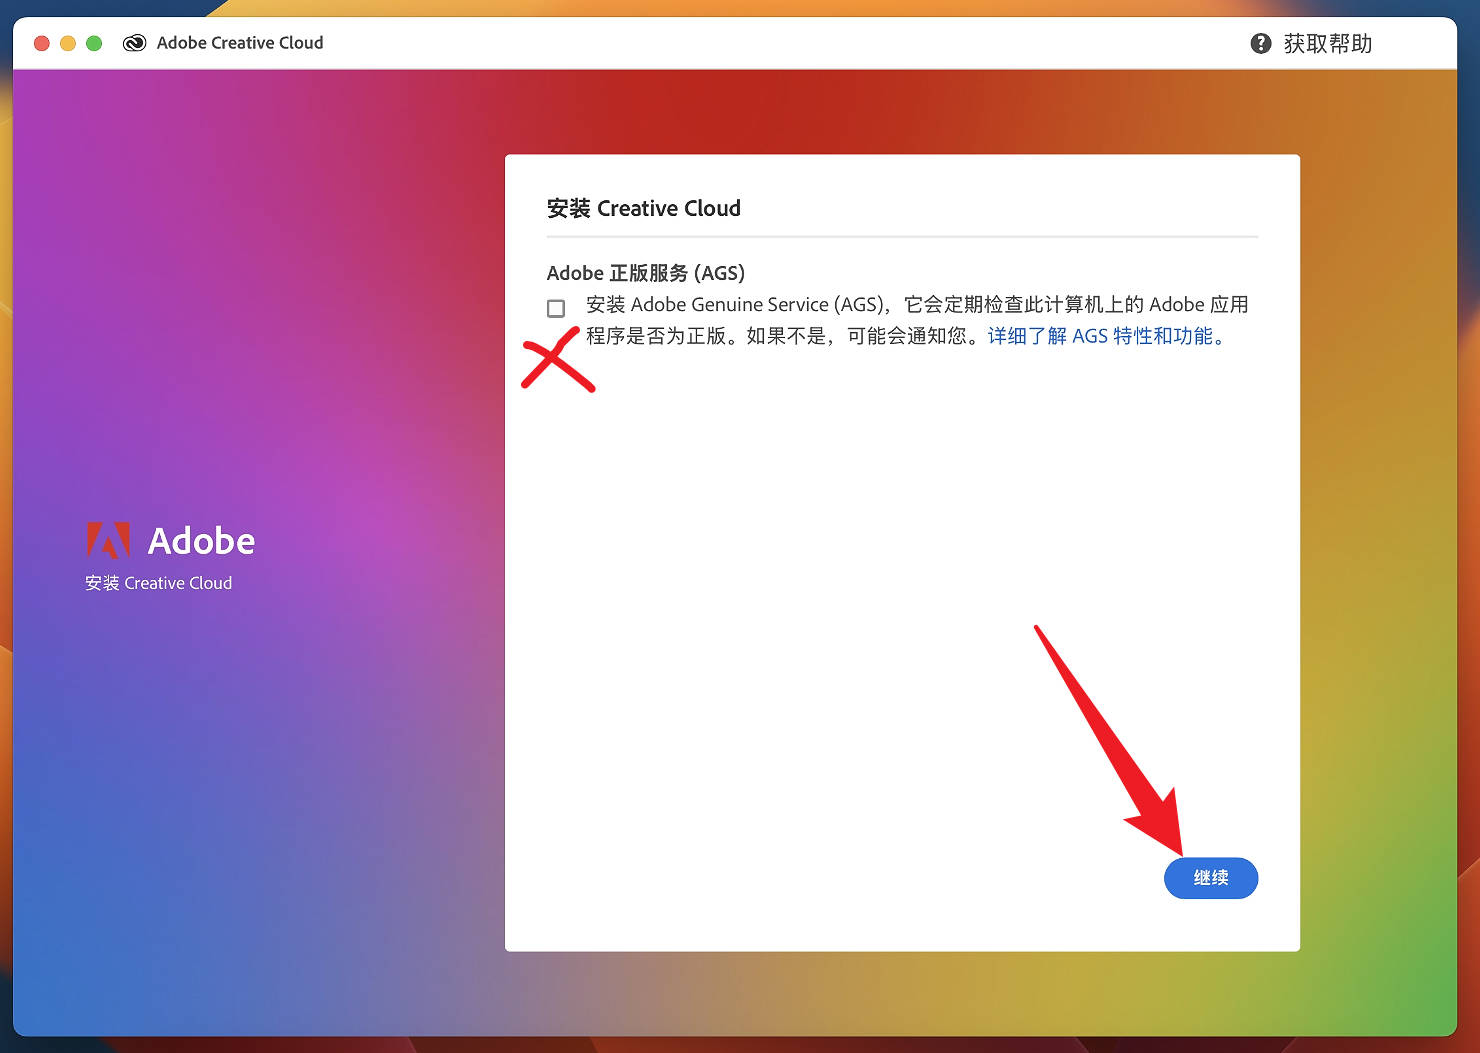Image resolution: width=1480 pixels, height=1053 pixels.
Task: Click the red Adobe logo icon
Action: click(108, 540)
